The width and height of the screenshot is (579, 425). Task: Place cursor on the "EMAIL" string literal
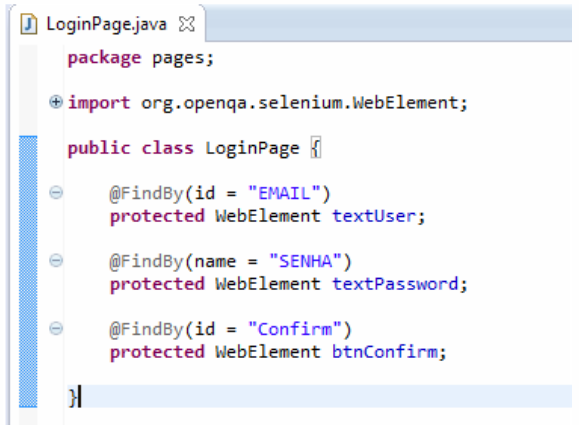(x=284, y=193)
